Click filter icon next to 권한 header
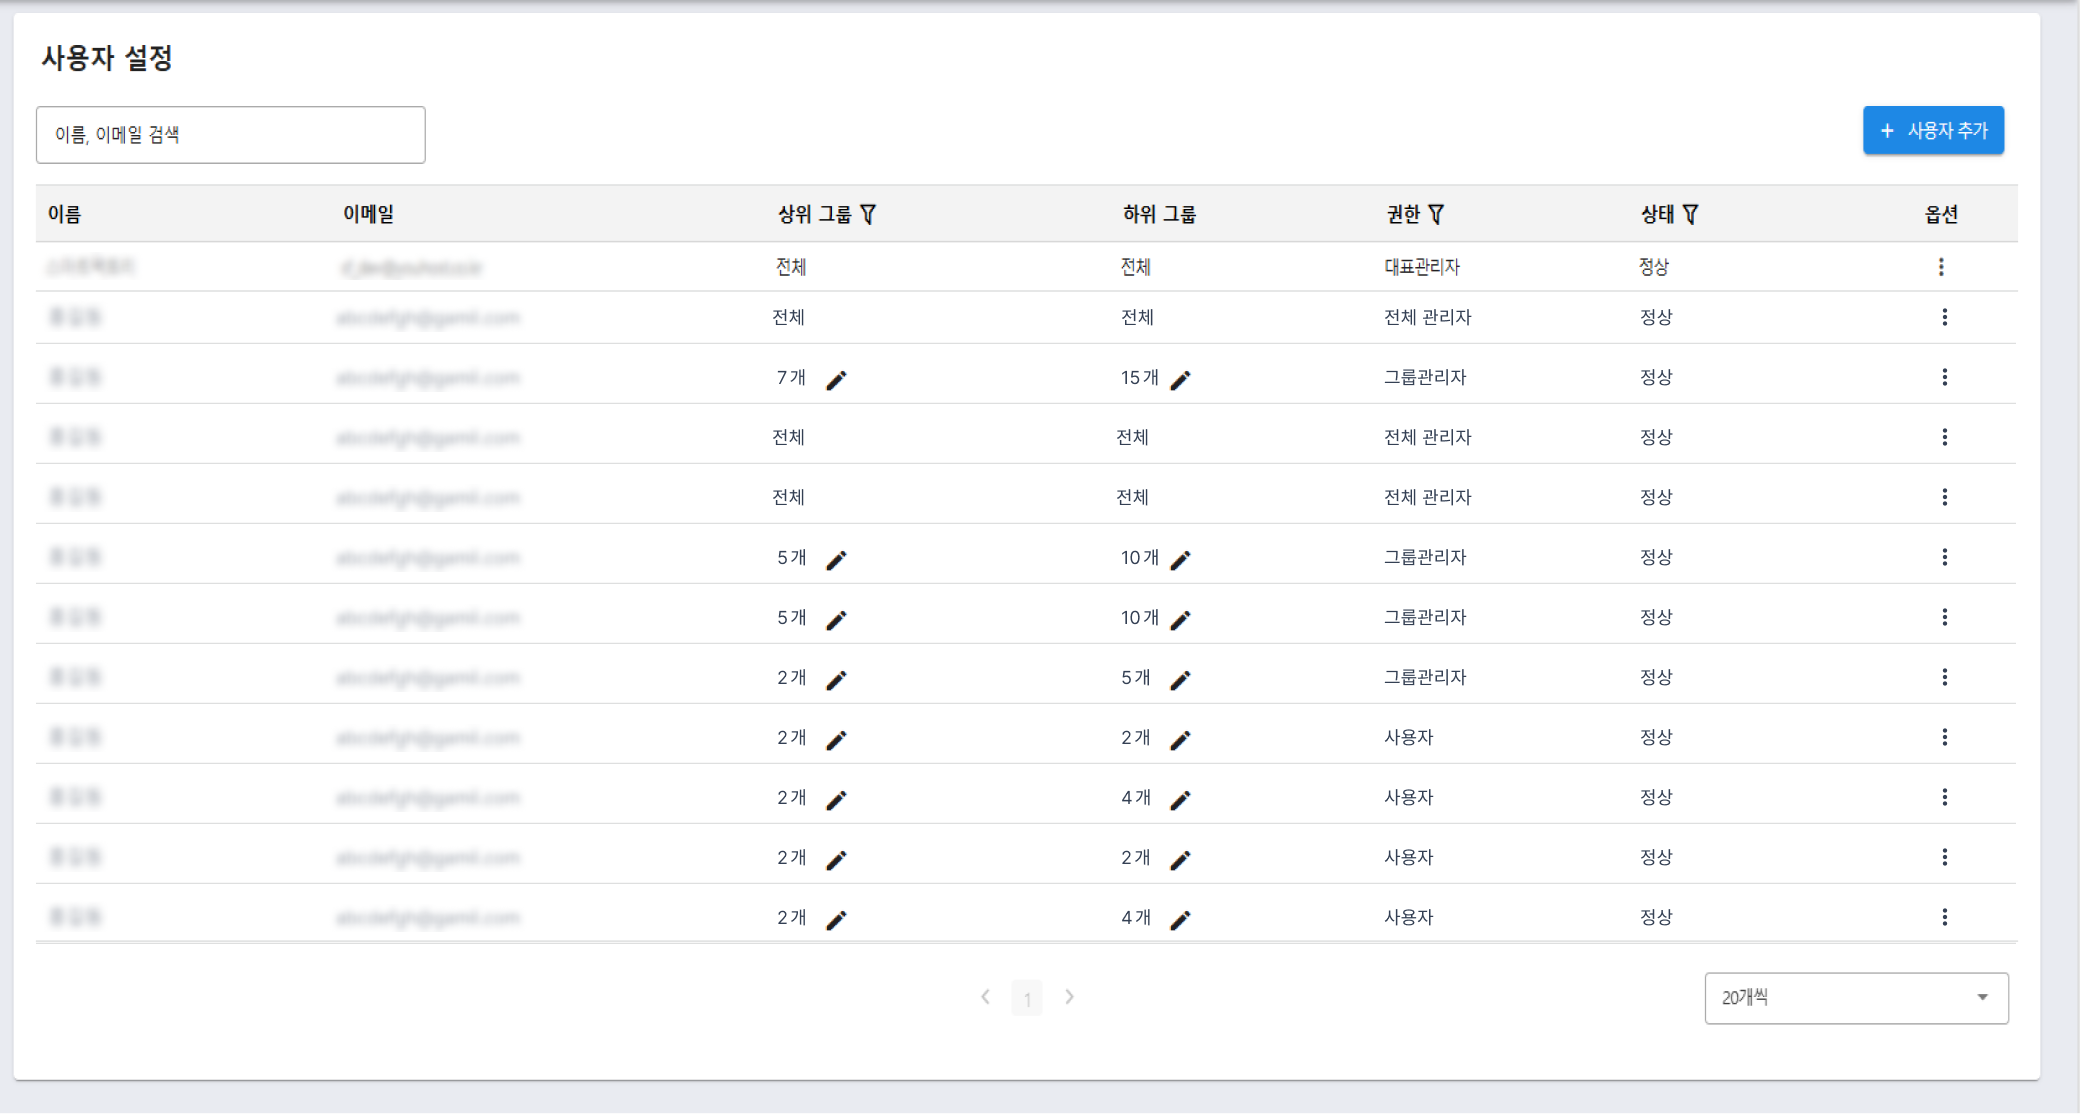This screenshot has width=2080, height=1114. (x=1436, y=214)
